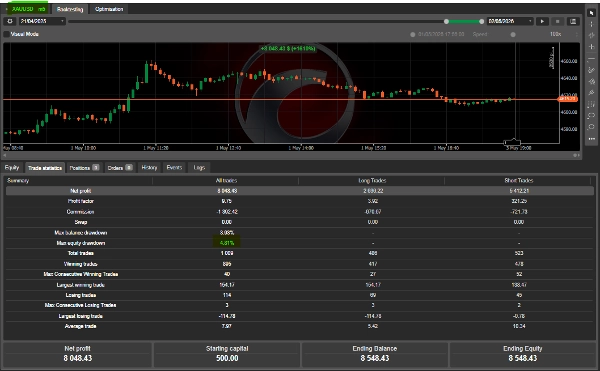Screen dimensions: 600x371
Task: Select Max Consecutive Winning Trades row
Action: (299, 274)
